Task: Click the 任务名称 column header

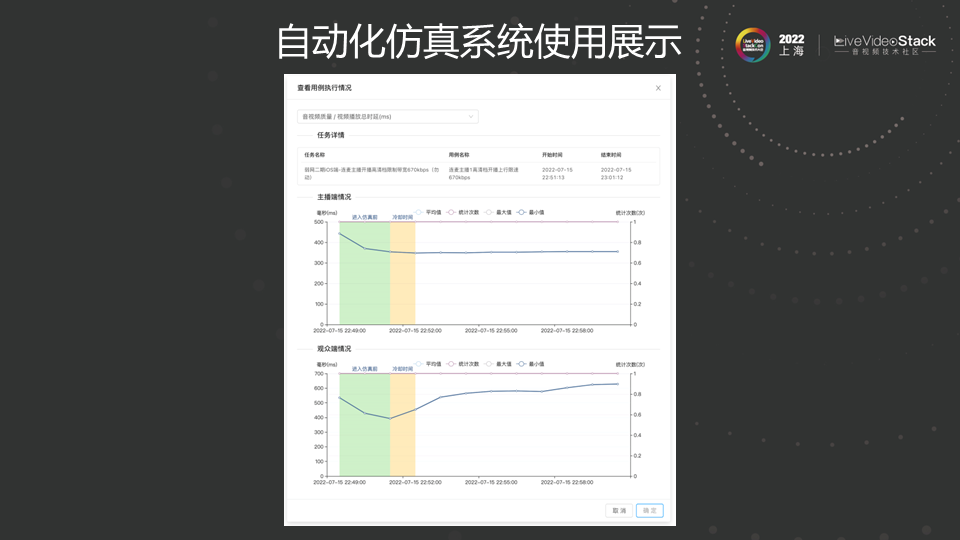Action: pos(314,155)
